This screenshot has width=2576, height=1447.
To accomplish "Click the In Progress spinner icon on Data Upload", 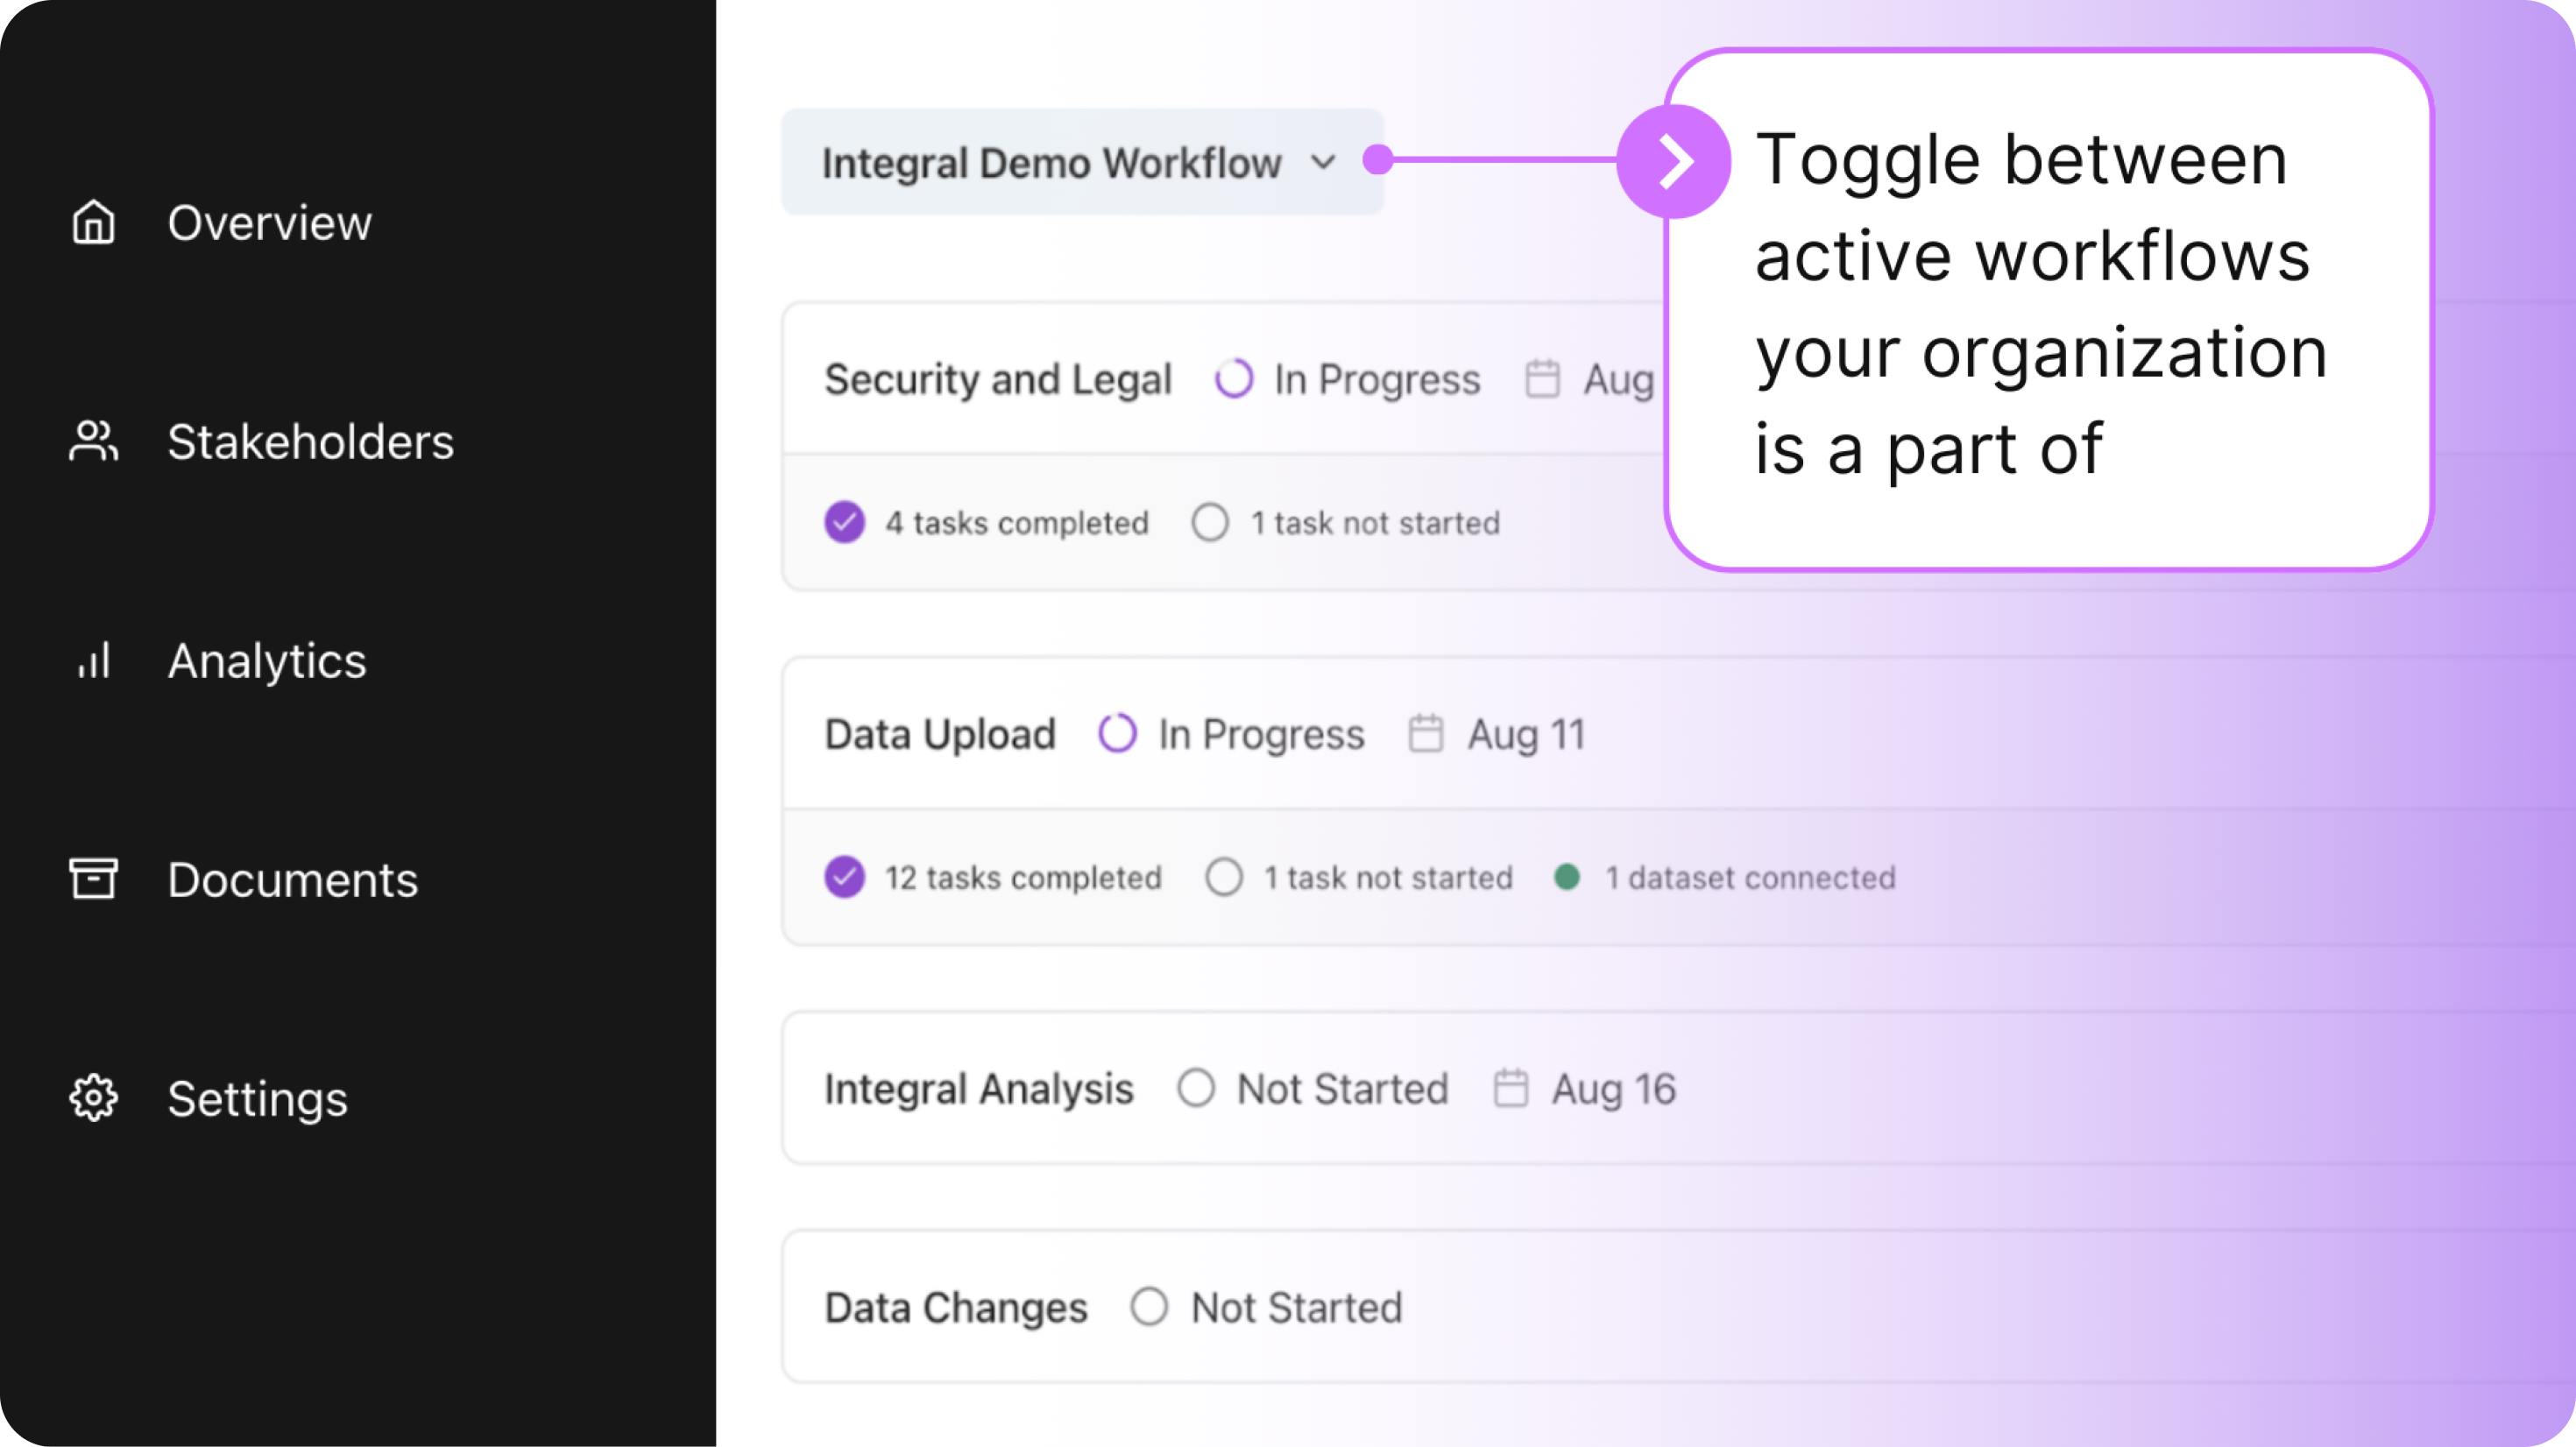I will click(1123, 734).
